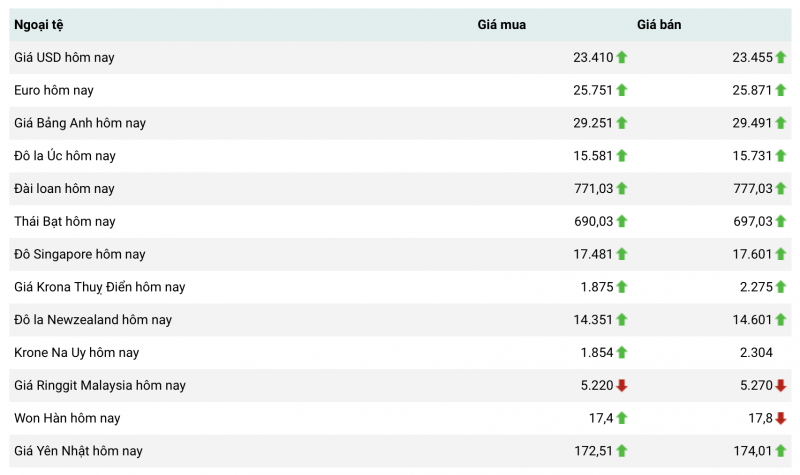
Task: Click green arrow beside Yên Nhật sell price
Action: pos(781,452)
